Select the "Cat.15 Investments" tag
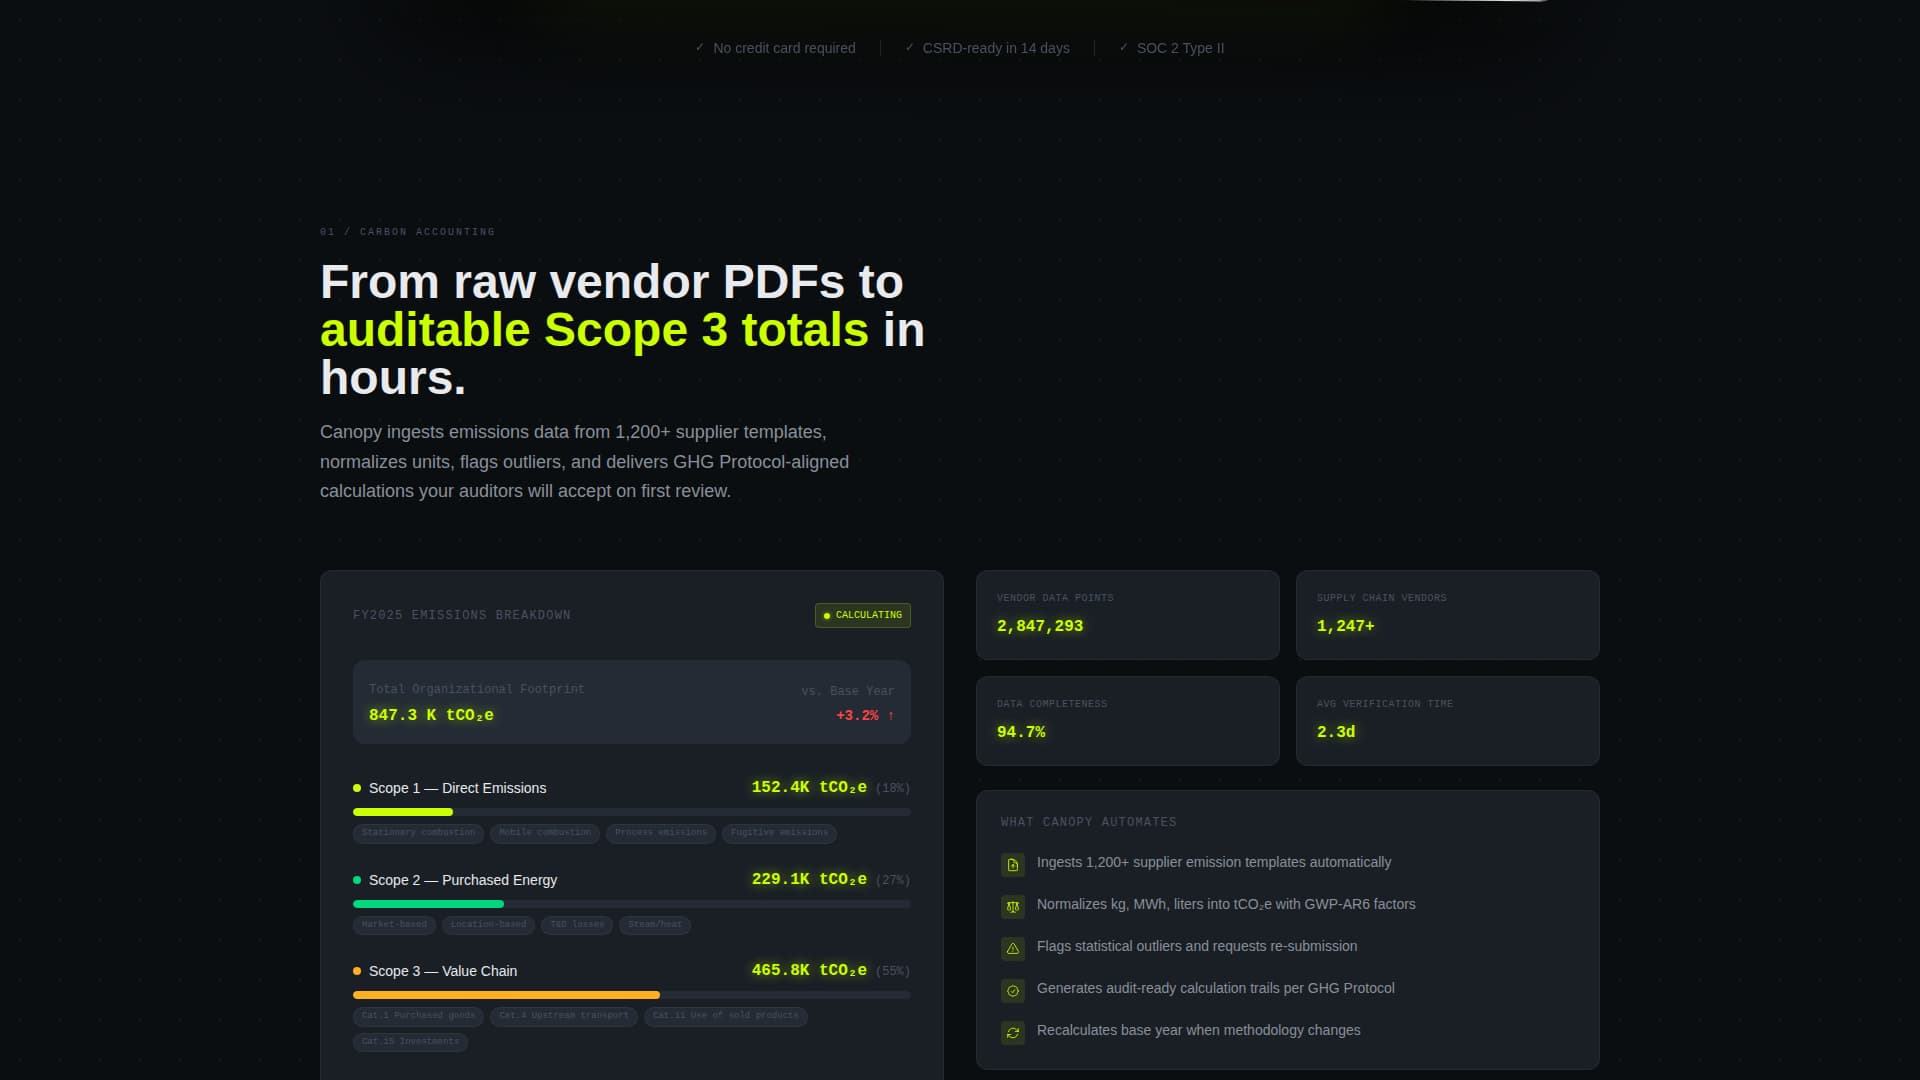Screen dimensions: 1920x1080 [410, 1042]
